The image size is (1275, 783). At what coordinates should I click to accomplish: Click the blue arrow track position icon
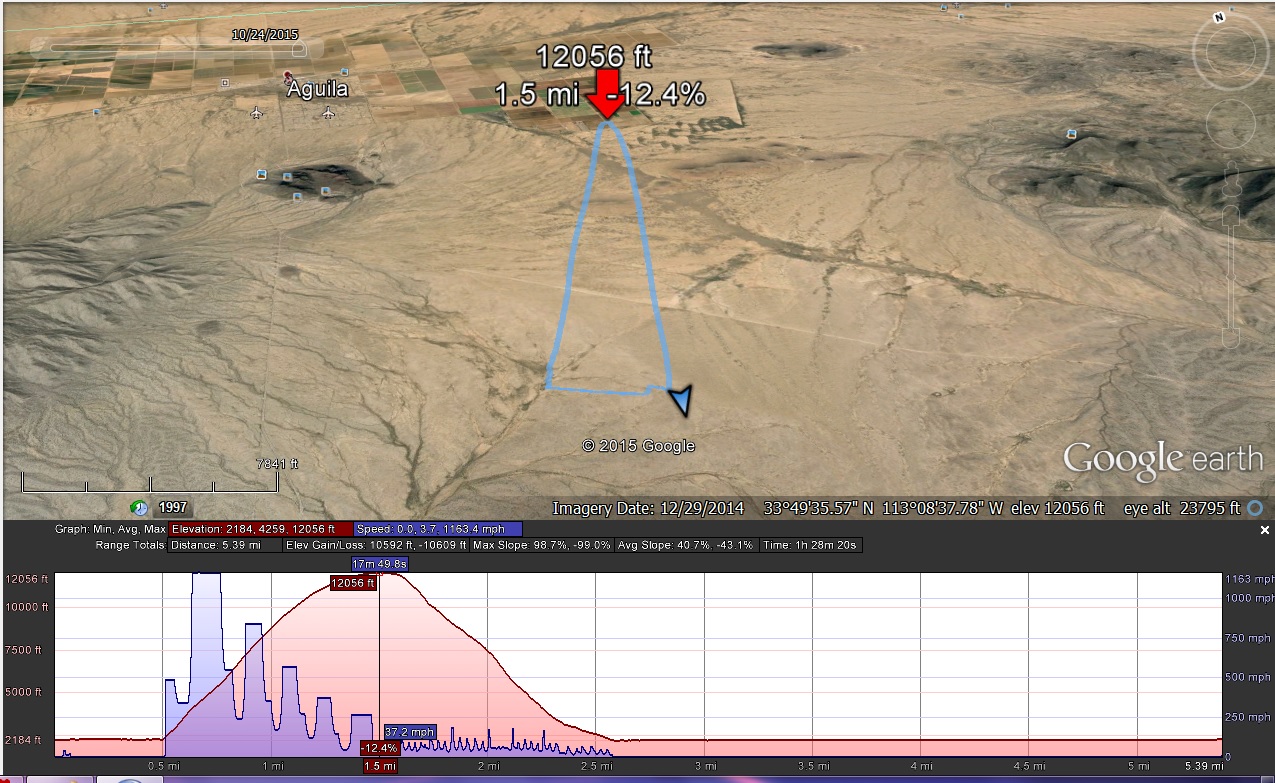pyautogui.click(x=680, y=400)
